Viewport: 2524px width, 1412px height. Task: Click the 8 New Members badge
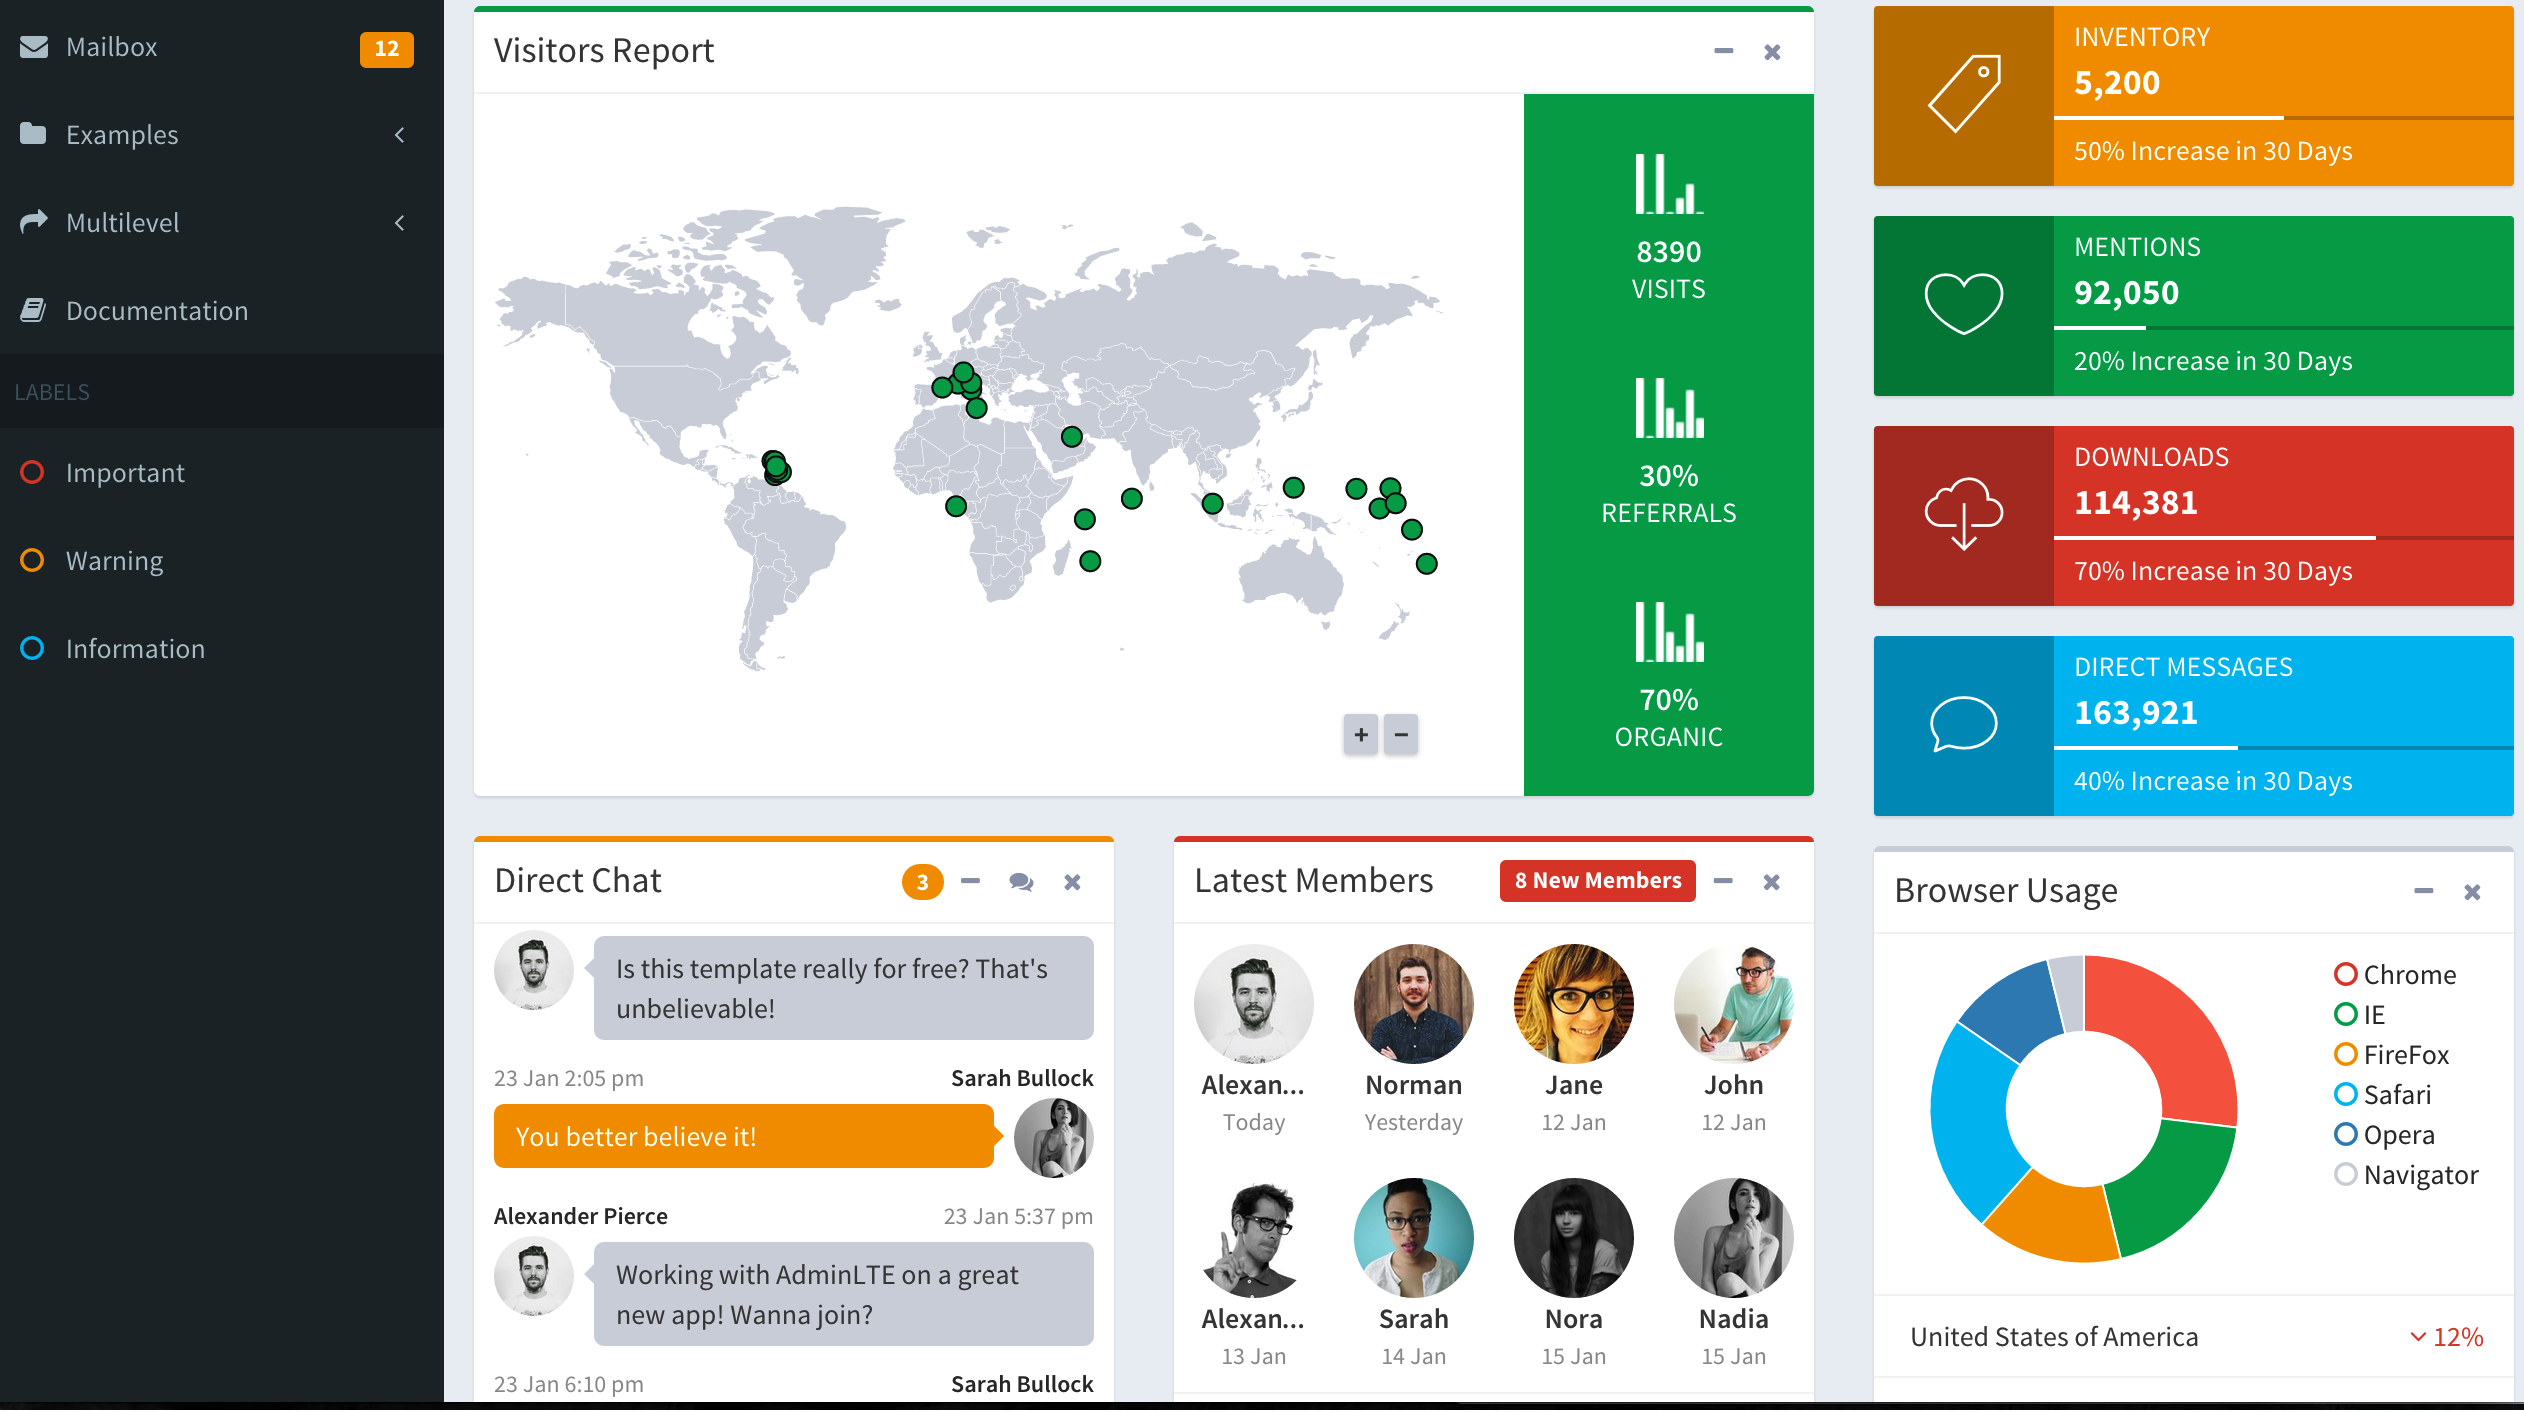(1597, 881)
